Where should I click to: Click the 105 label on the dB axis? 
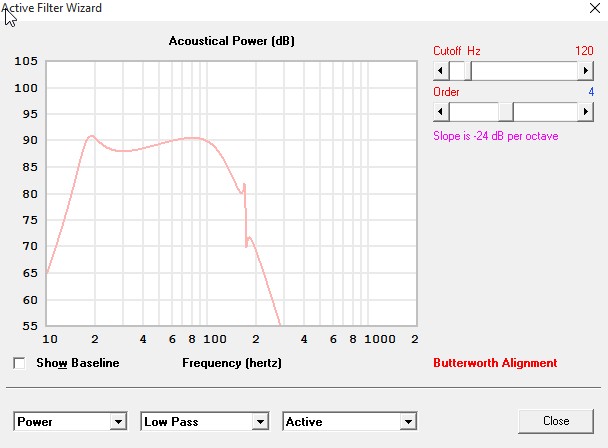click(26, 61)
